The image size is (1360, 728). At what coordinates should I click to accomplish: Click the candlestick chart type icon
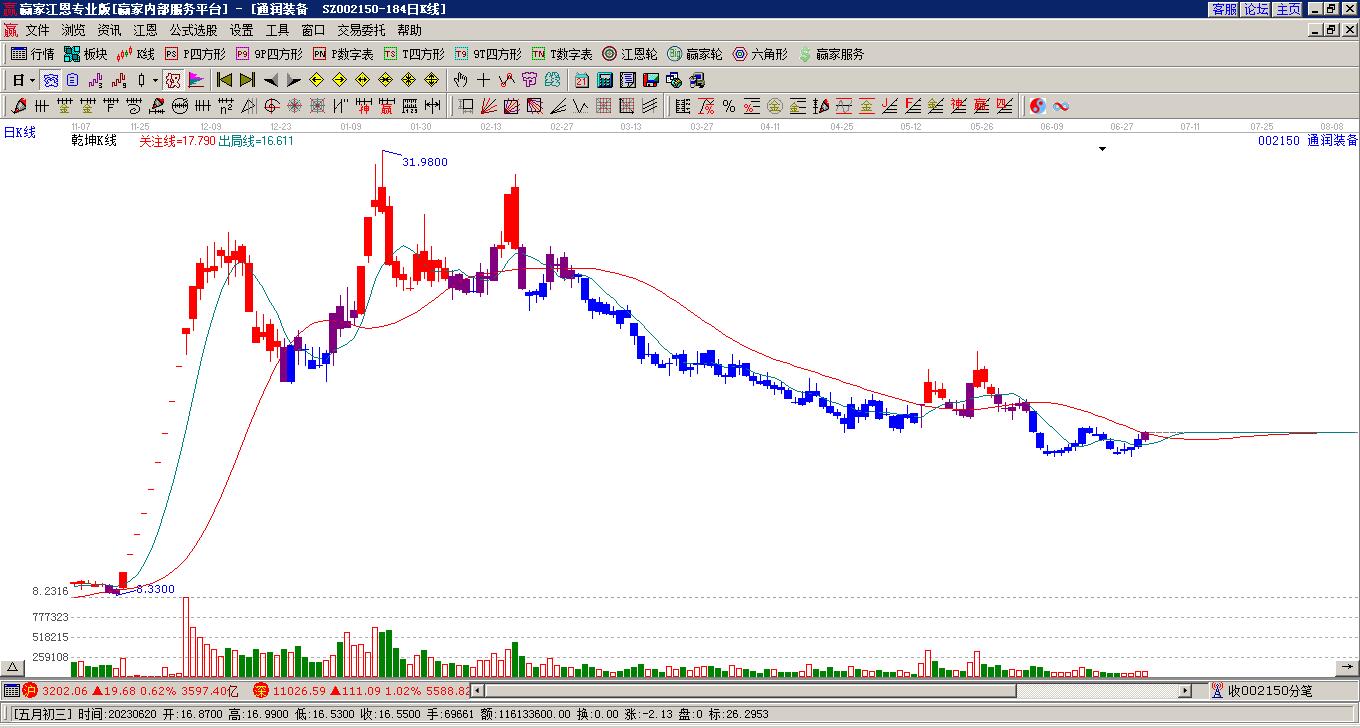click(142, 80)
